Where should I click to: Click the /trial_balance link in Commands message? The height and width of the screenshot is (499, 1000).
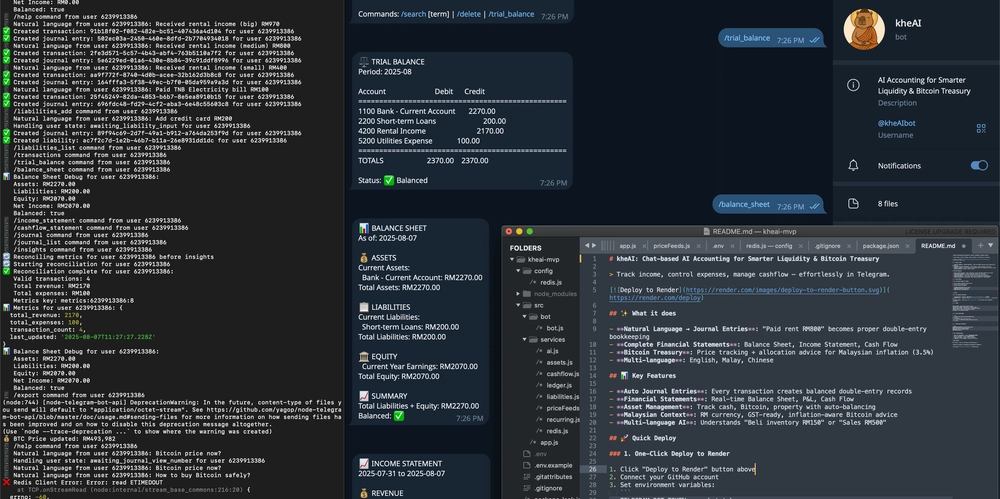[511, 14]
